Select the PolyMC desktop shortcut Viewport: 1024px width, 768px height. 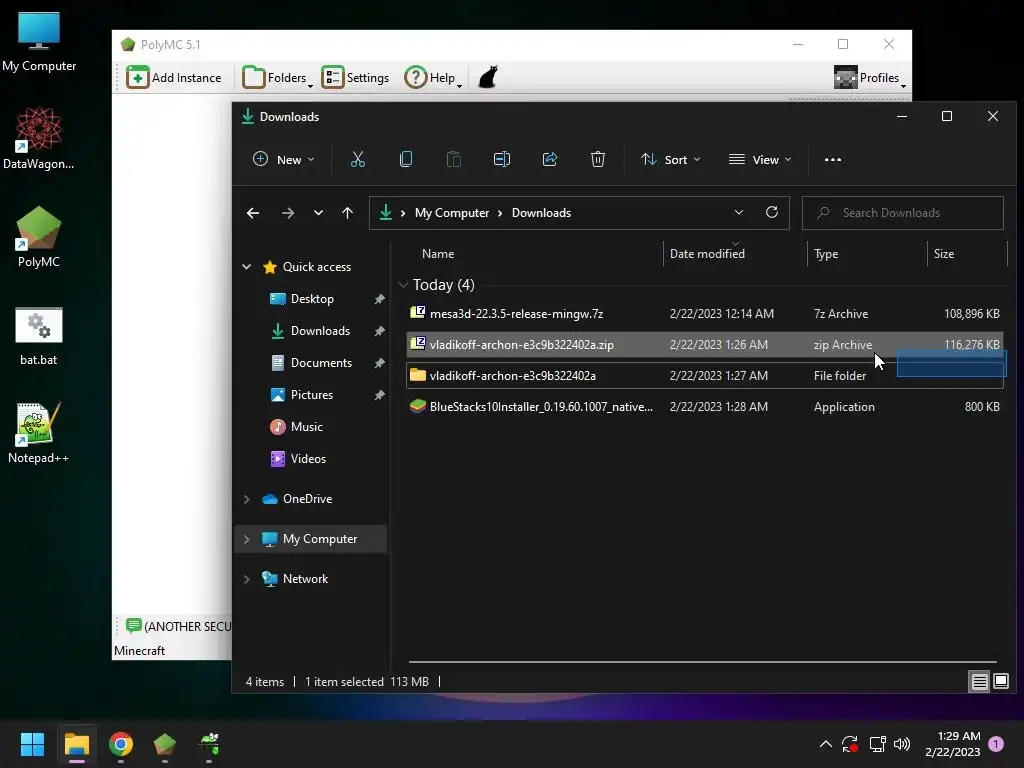coord(39,237)
